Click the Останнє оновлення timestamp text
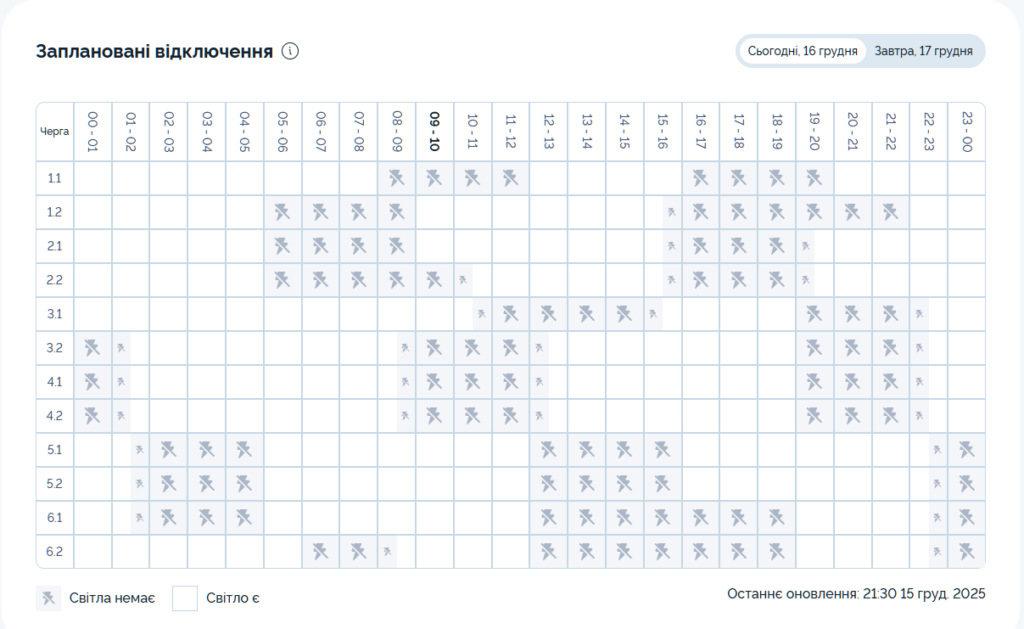This screenshot has width=1024, height=629. pos(856,594)
